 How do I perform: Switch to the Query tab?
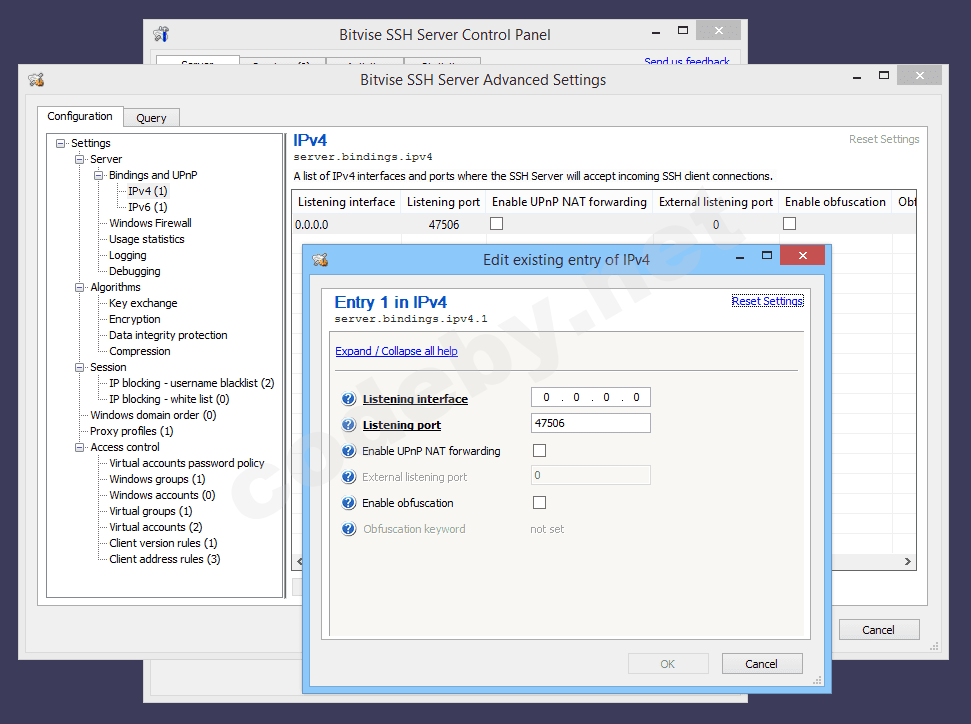pos(151,118)
